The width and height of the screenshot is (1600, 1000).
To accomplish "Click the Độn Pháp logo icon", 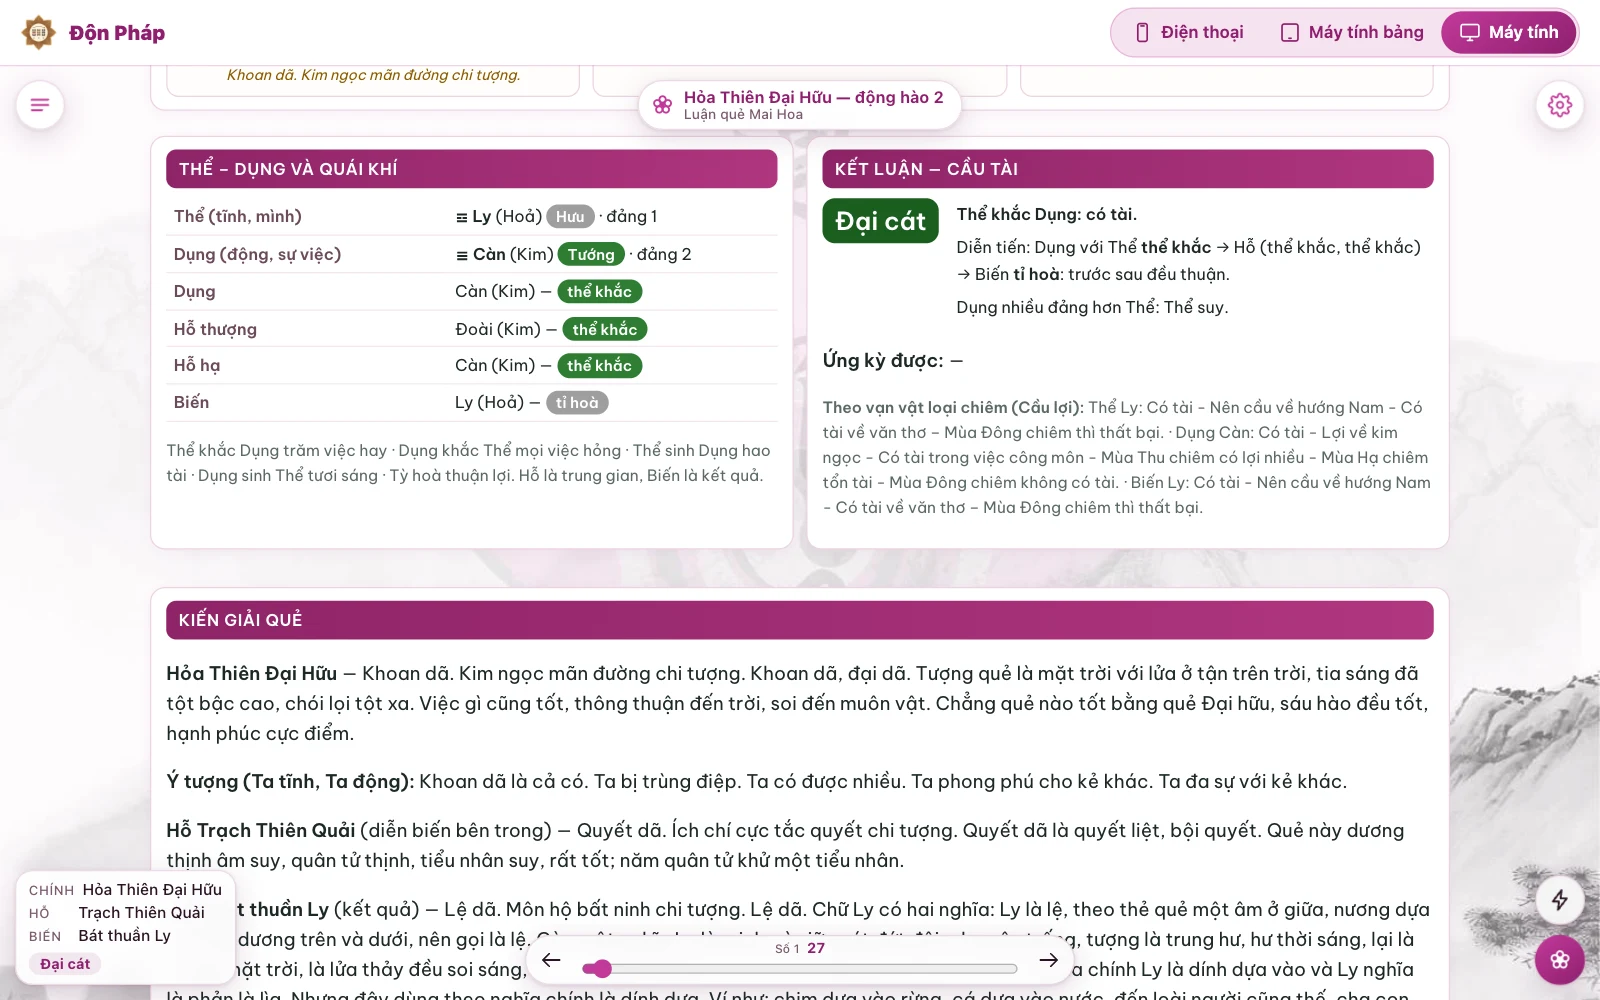I will 38,33.
